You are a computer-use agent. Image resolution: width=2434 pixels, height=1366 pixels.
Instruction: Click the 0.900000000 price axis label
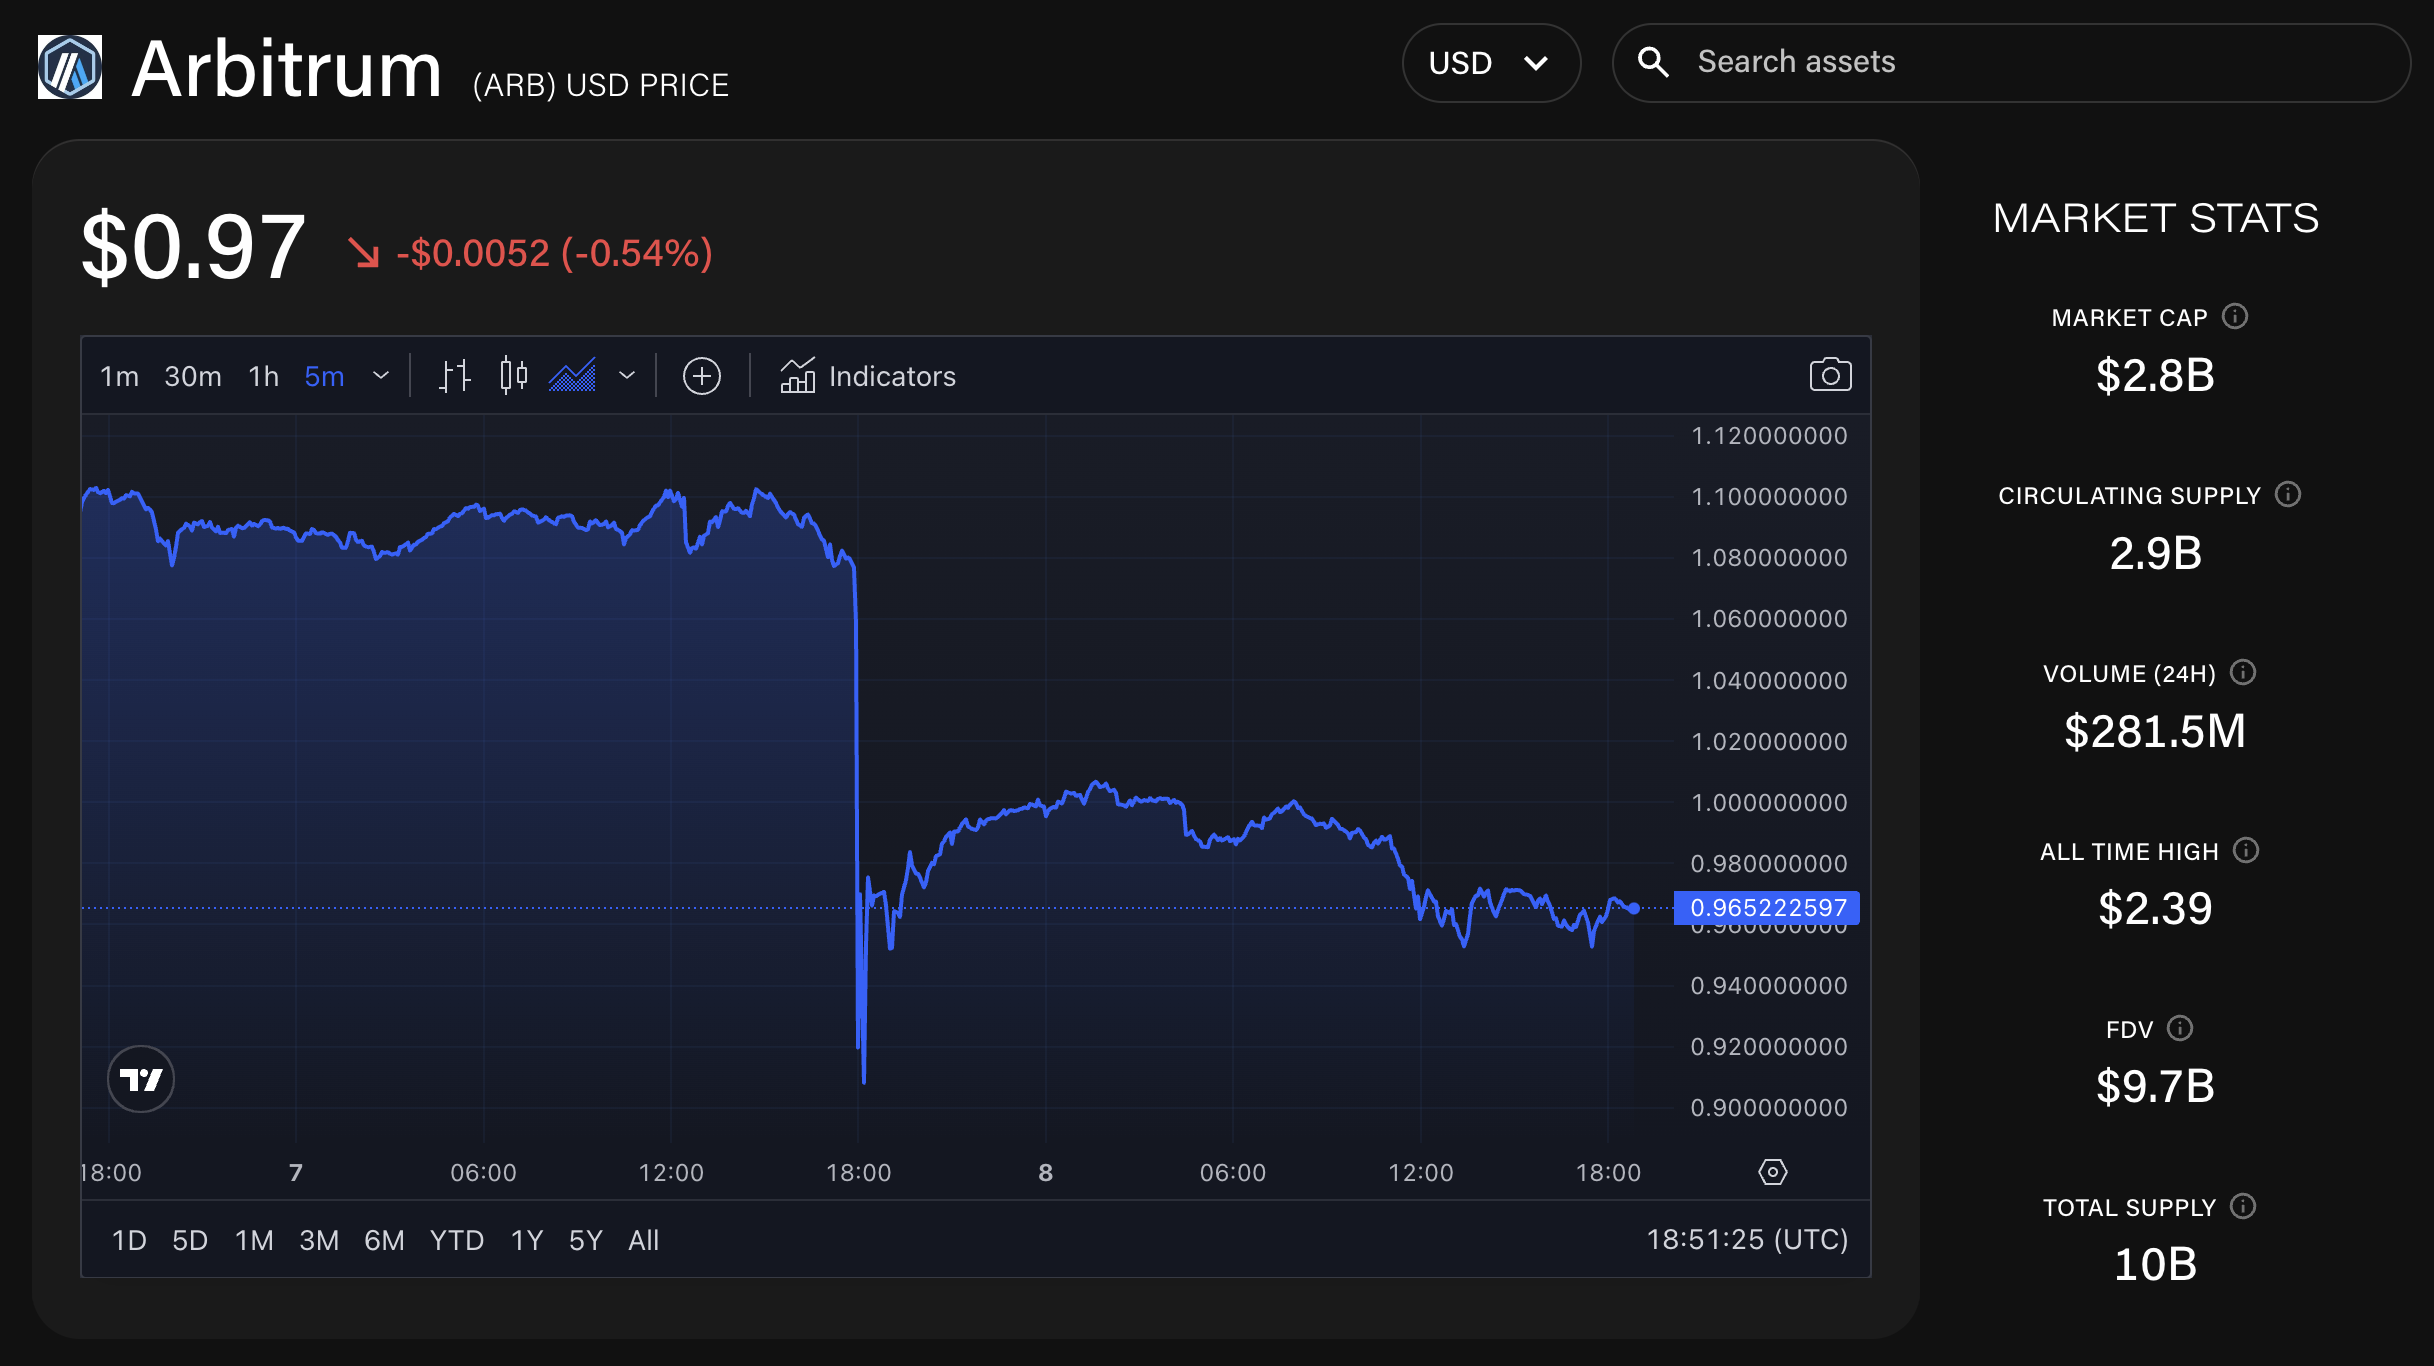1769,1108
